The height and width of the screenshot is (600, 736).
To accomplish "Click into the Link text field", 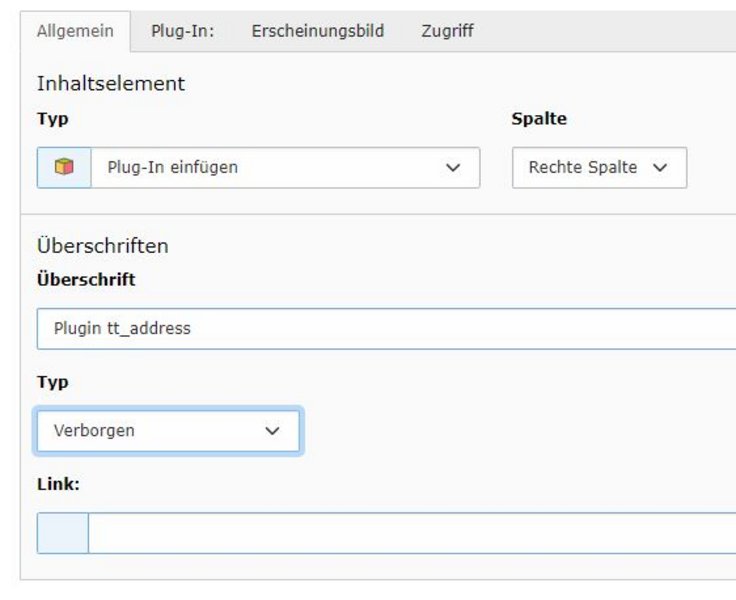I will pyautogui.click(x=411, y=533).
